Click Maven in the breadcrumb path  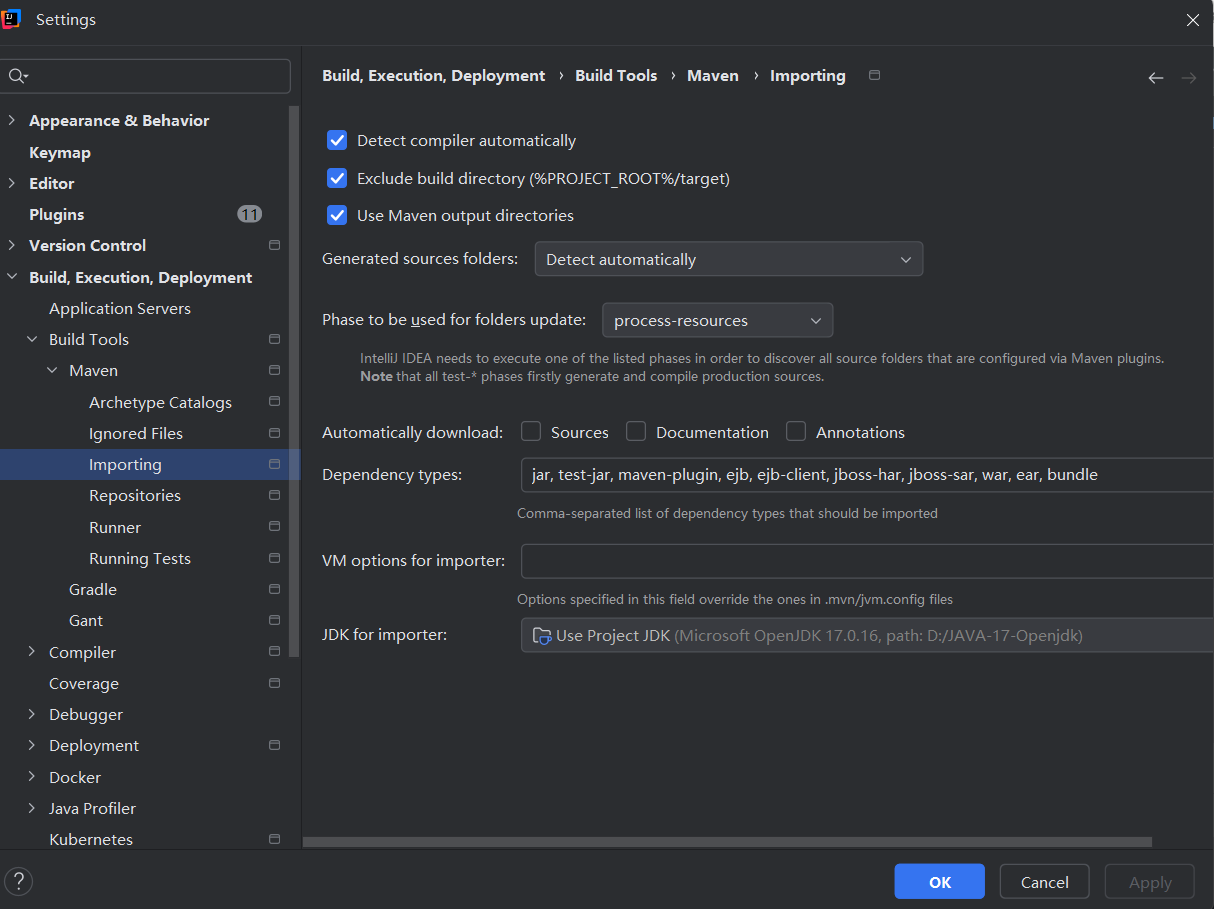point(713,75)
